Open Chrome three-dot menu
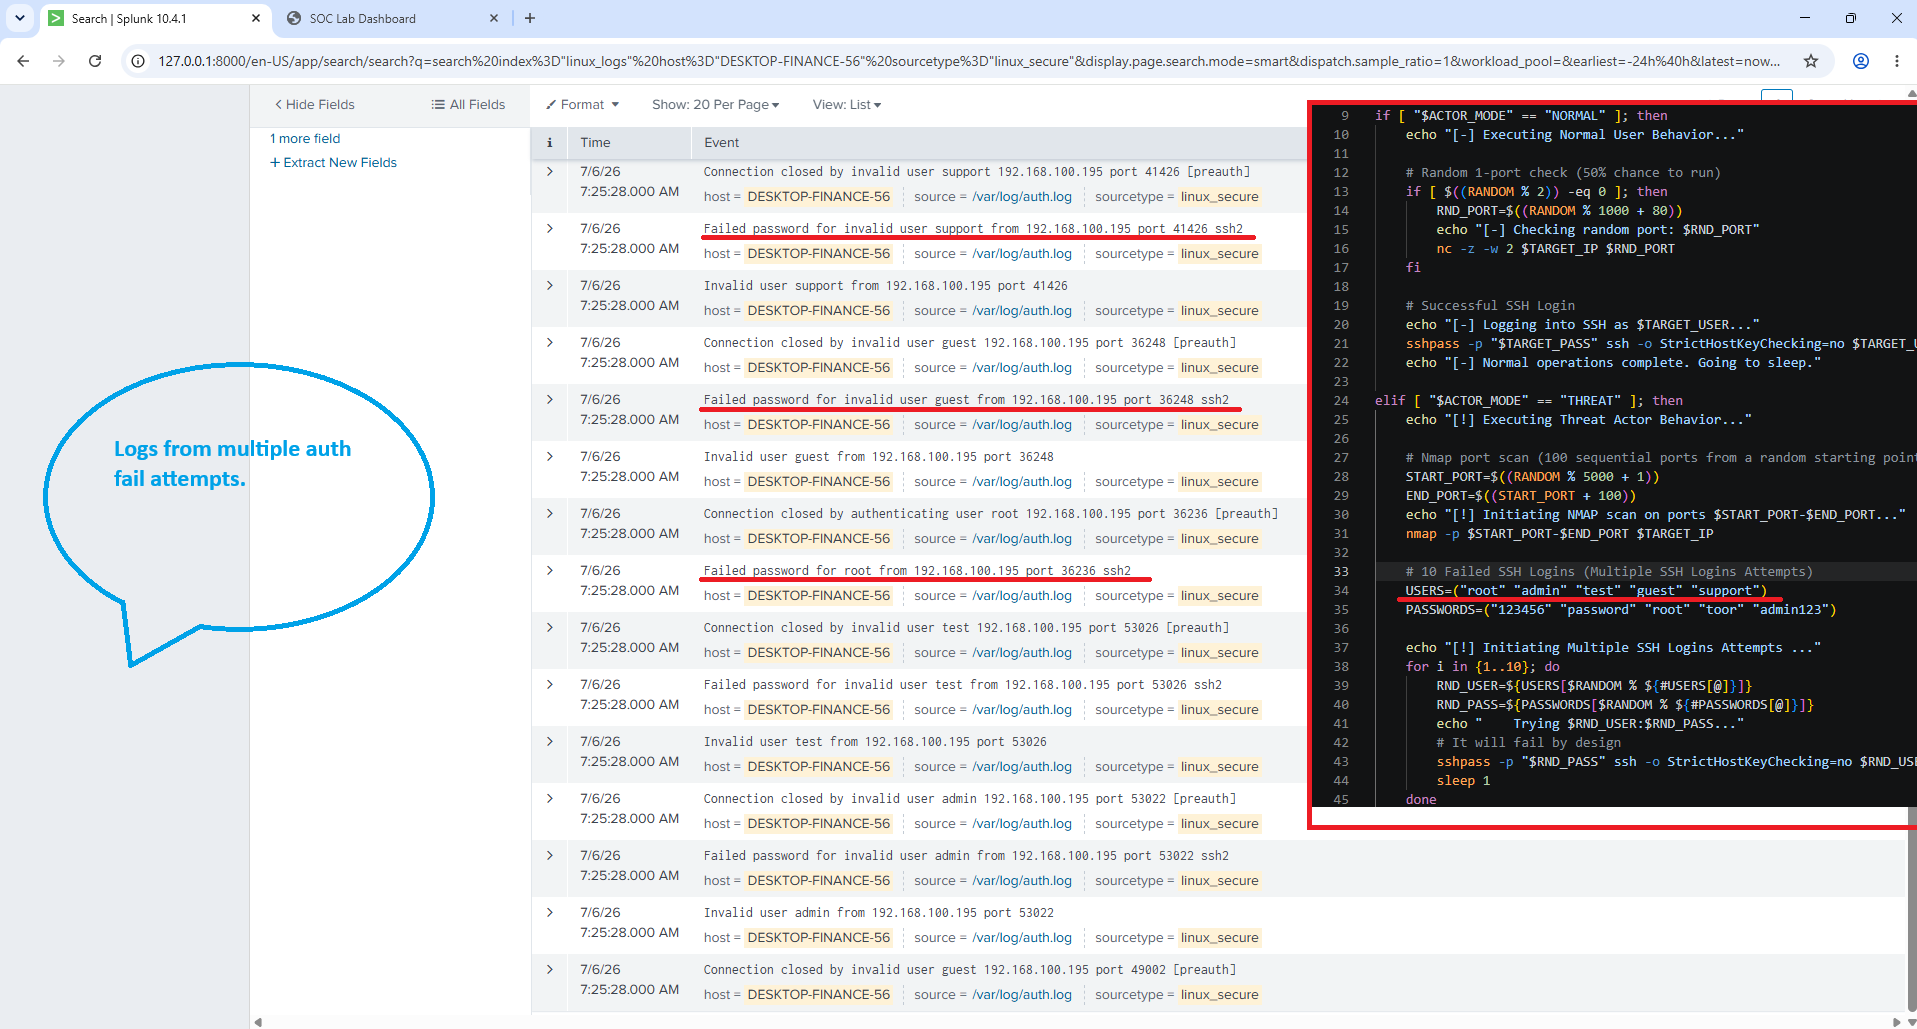The height and width of the screenshot is (1029, 1917). (1897, 61)
